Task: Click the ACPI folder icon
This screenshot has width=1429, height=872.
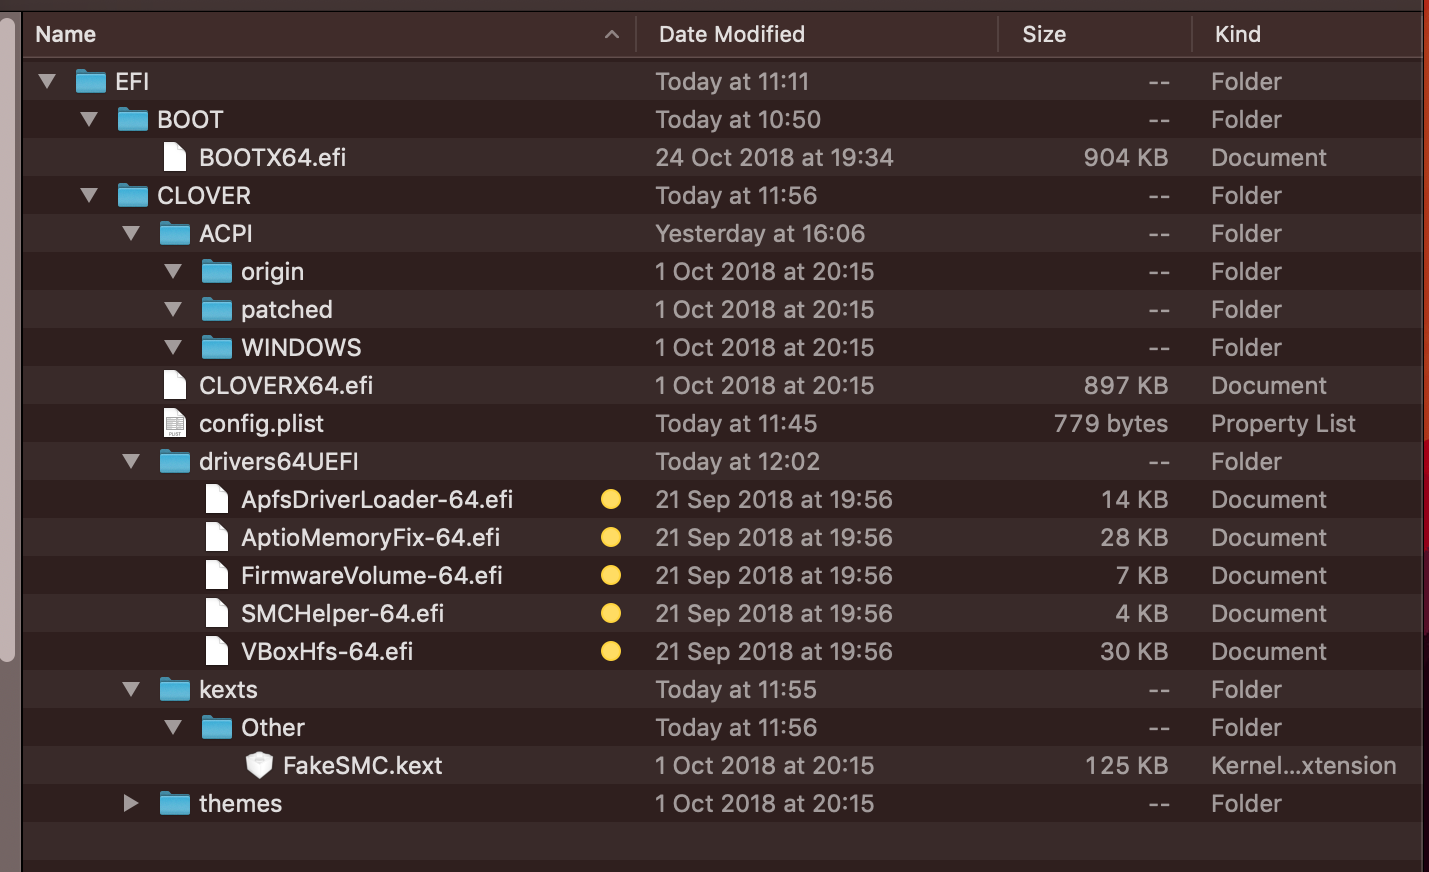Action: point(175,233)
